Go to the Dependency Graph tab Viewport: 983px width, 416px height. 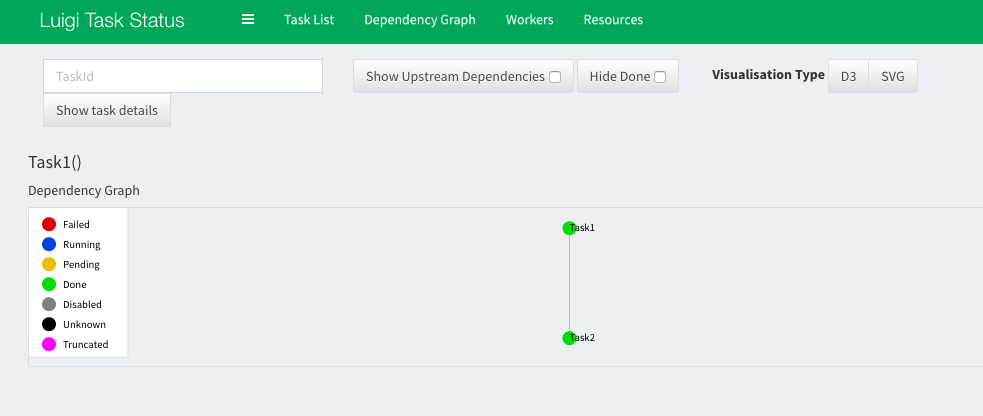[420, 20]
